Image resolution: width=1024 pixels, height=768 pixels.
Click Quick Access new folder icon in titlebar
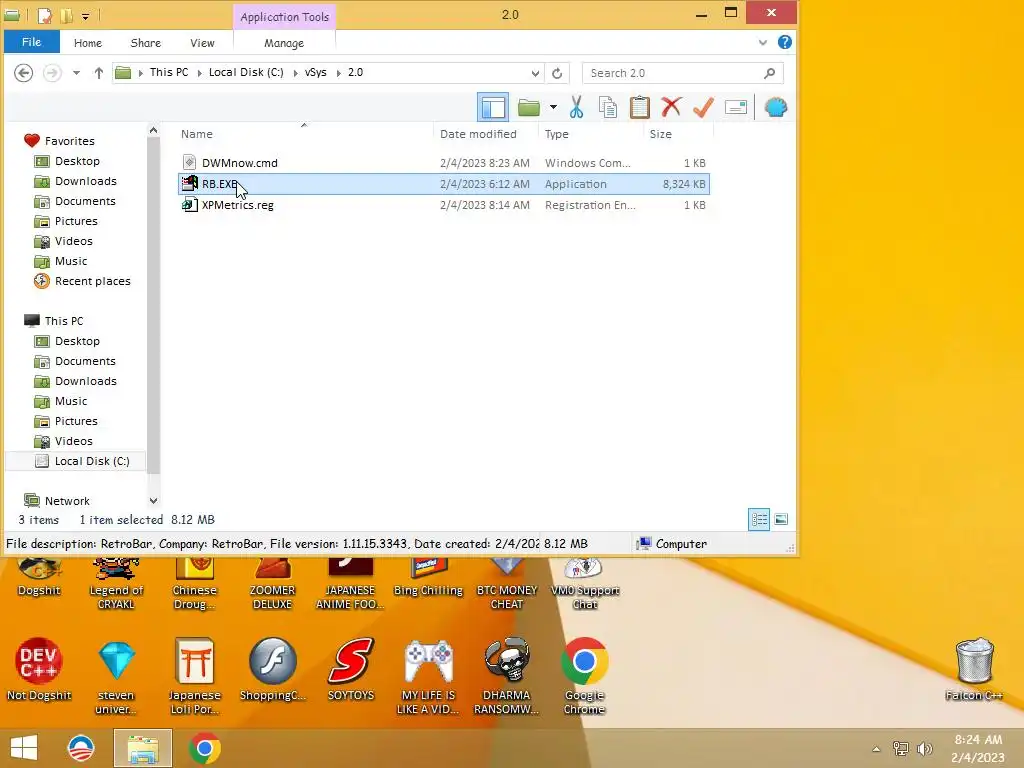coord(66,15)
